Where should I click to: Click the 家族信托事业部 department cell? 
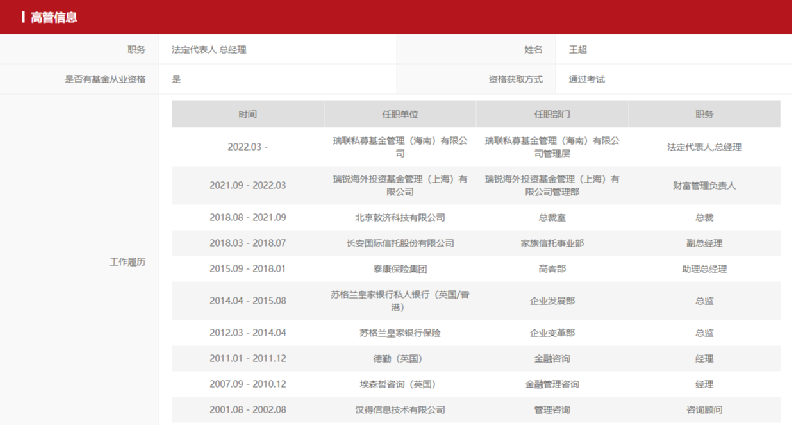[552, 243]
